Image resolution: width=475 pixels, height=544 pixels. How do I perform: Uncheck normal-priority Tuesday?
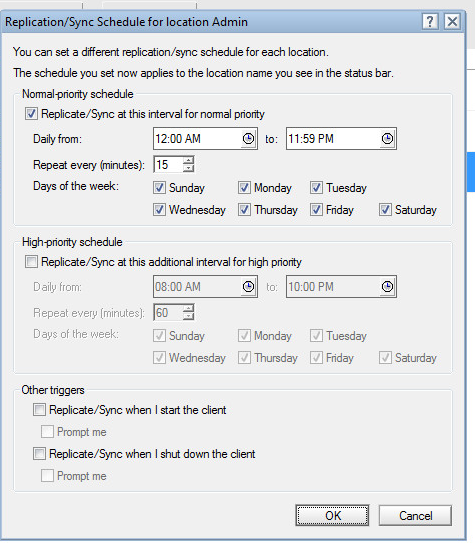316,188
